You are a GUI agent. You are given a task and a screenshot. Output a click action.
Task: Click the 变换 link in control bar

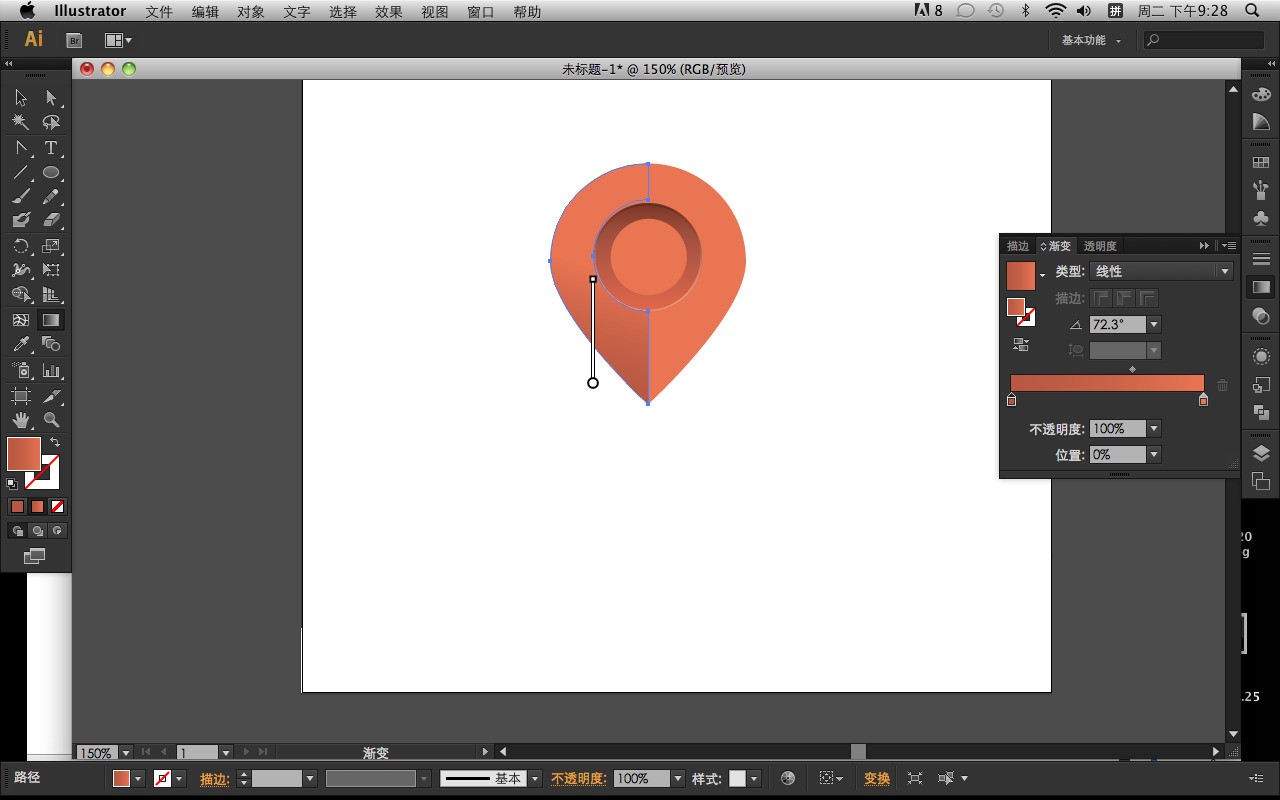tap(877, 778)
